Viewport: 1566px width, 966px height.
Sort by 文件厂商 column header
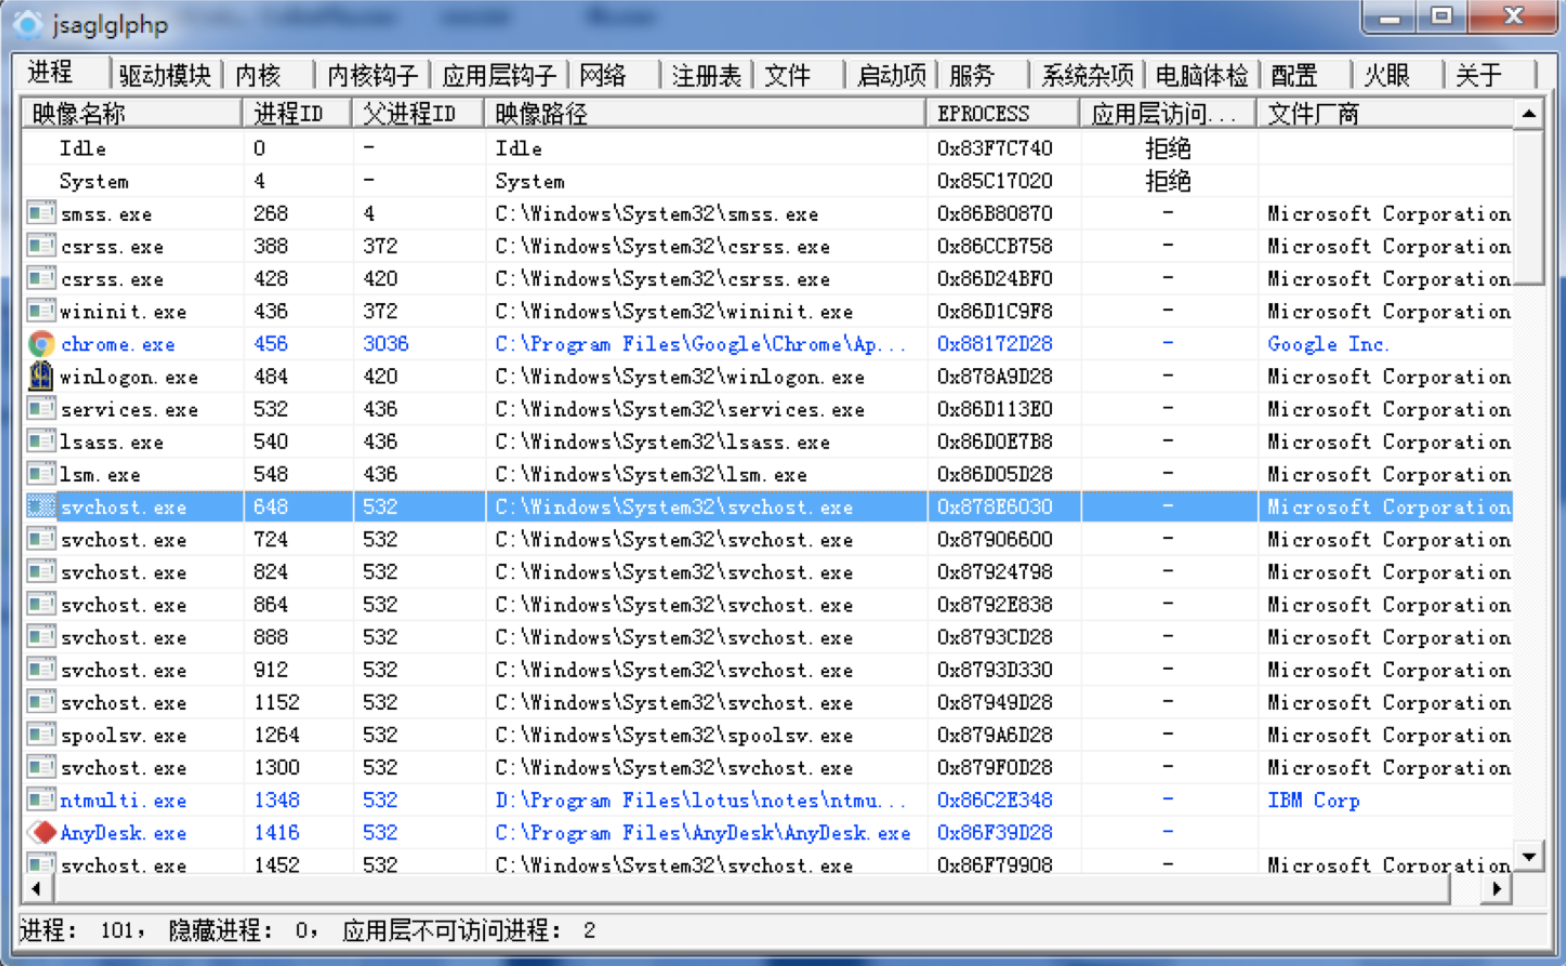coord(1385,113)
